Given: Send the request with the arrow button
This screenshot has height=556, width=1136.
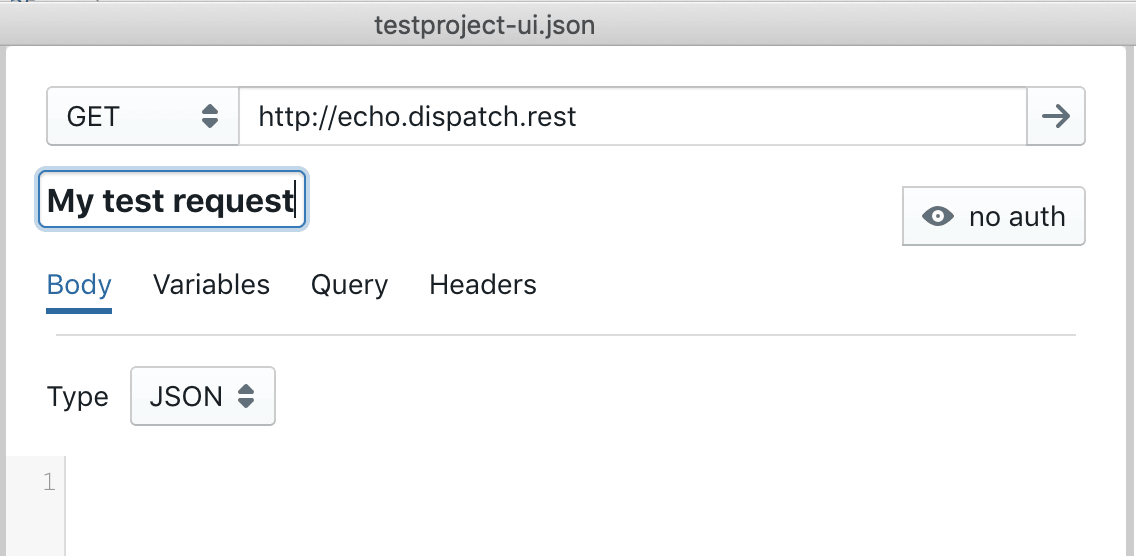Looking at the screenshot, I should point(1056,117).
